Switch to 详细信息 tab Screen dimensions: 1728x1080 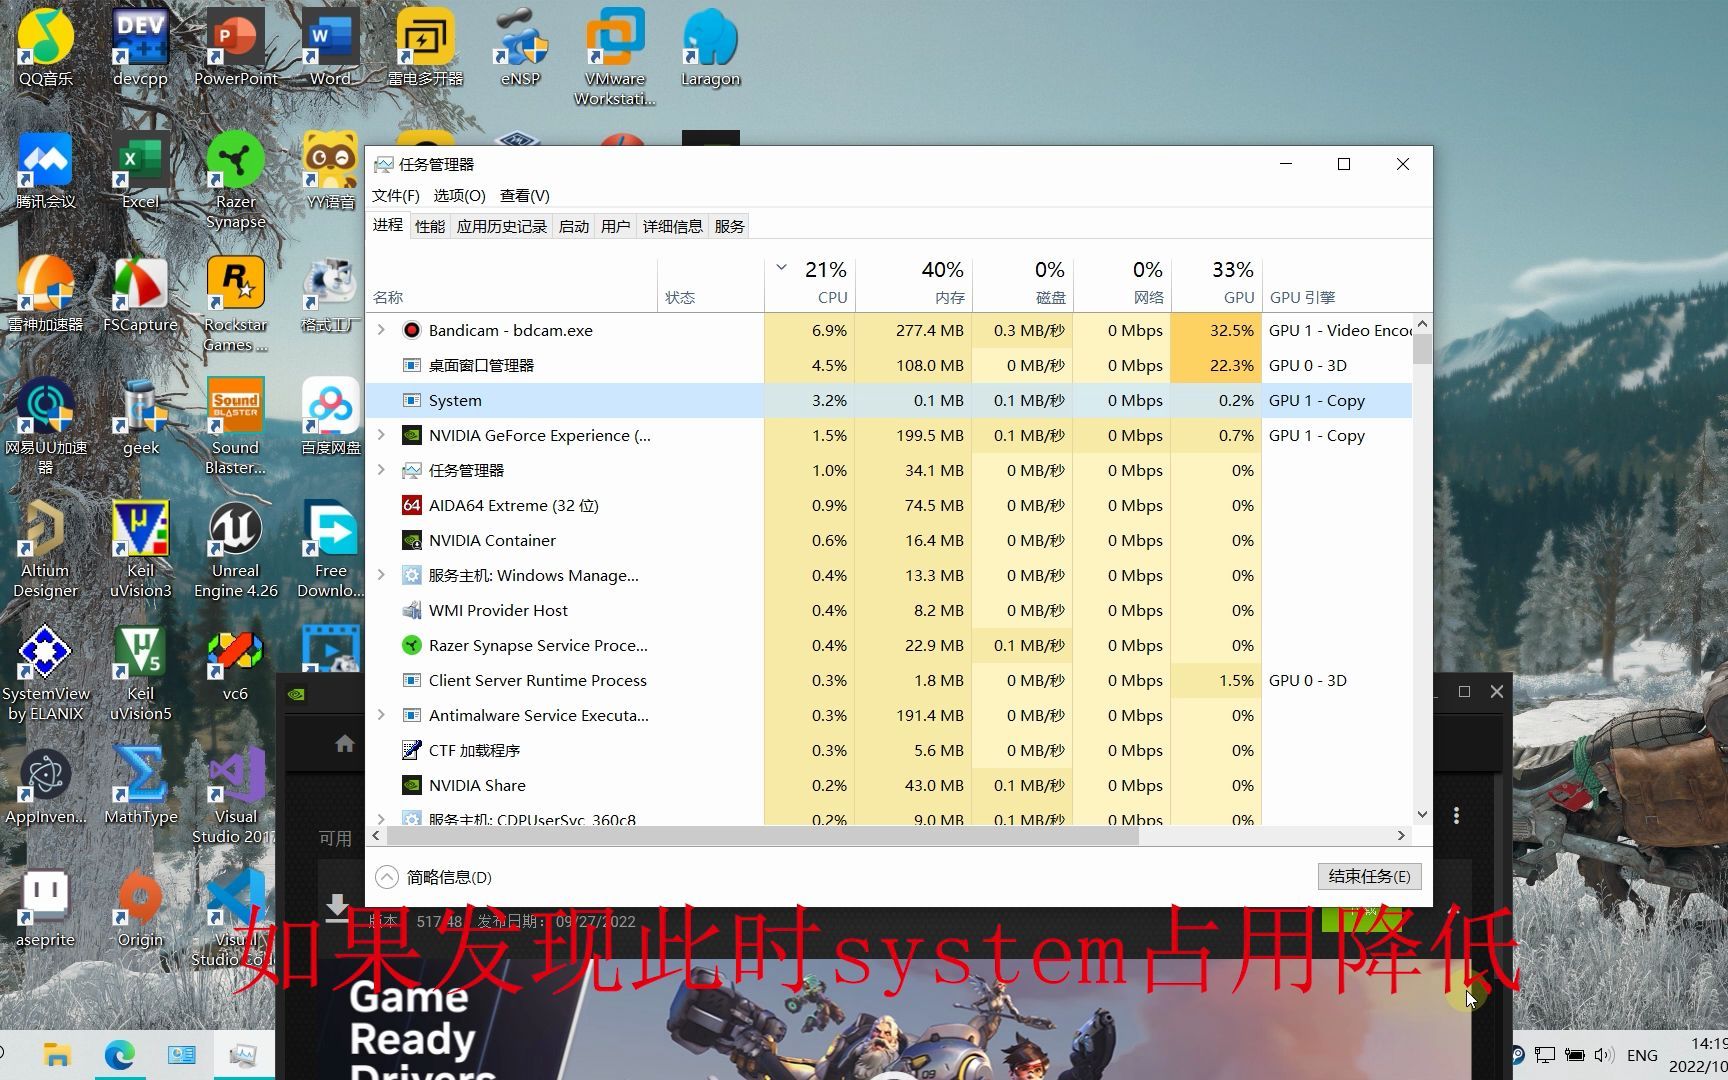point(673,226)
